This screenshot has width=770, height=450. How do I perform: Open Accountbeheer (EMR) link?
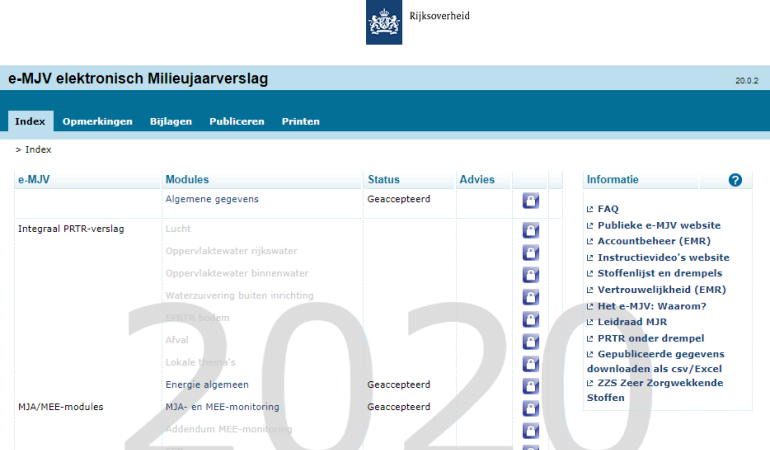pyautogui.click(x=654, y=241)
